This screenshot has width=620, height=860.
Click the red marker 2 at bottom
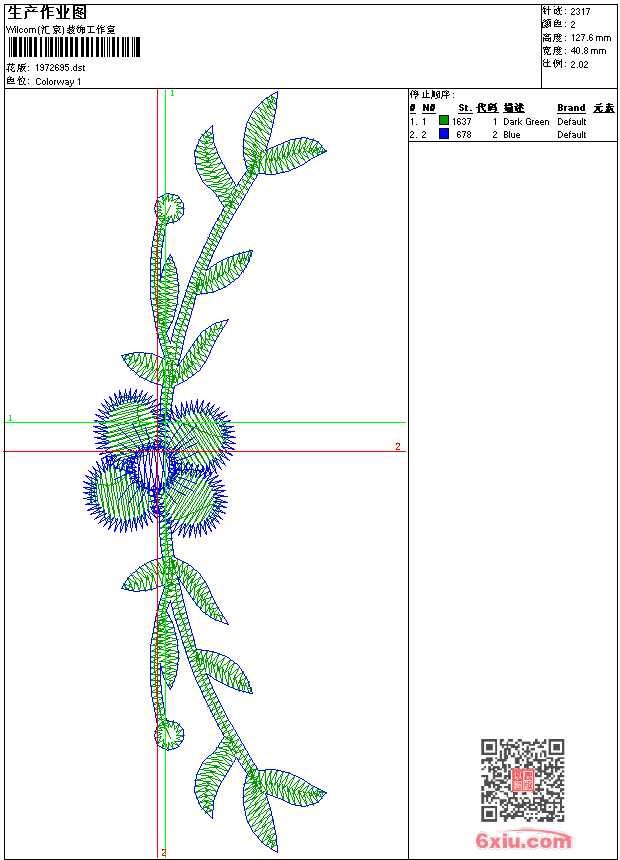(x=163, y=852)
